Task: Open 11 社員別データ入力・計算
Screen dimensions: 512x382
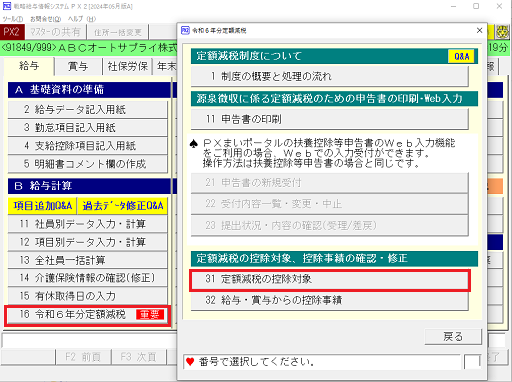Action: [87, 224]
